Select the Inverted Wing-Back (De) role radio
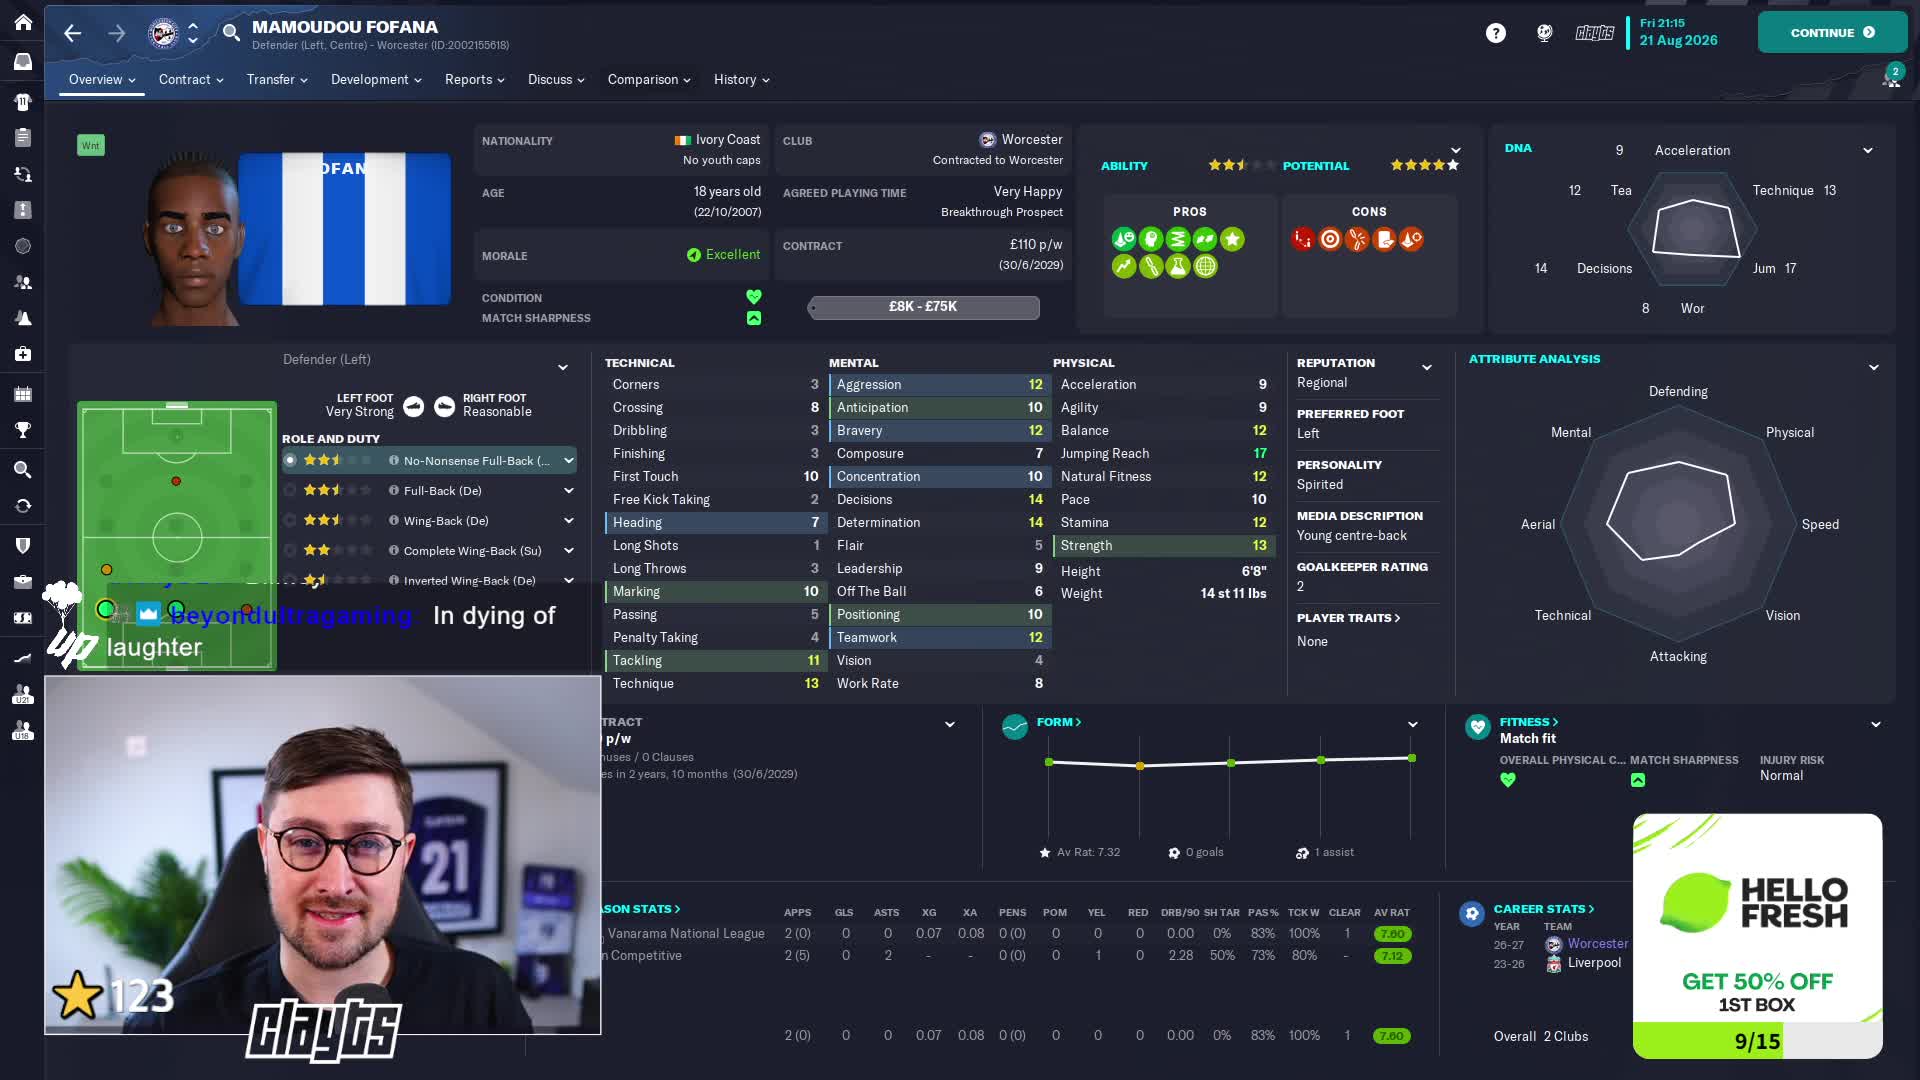This screenshot has width=1920, height=1080. pos(290,580)
